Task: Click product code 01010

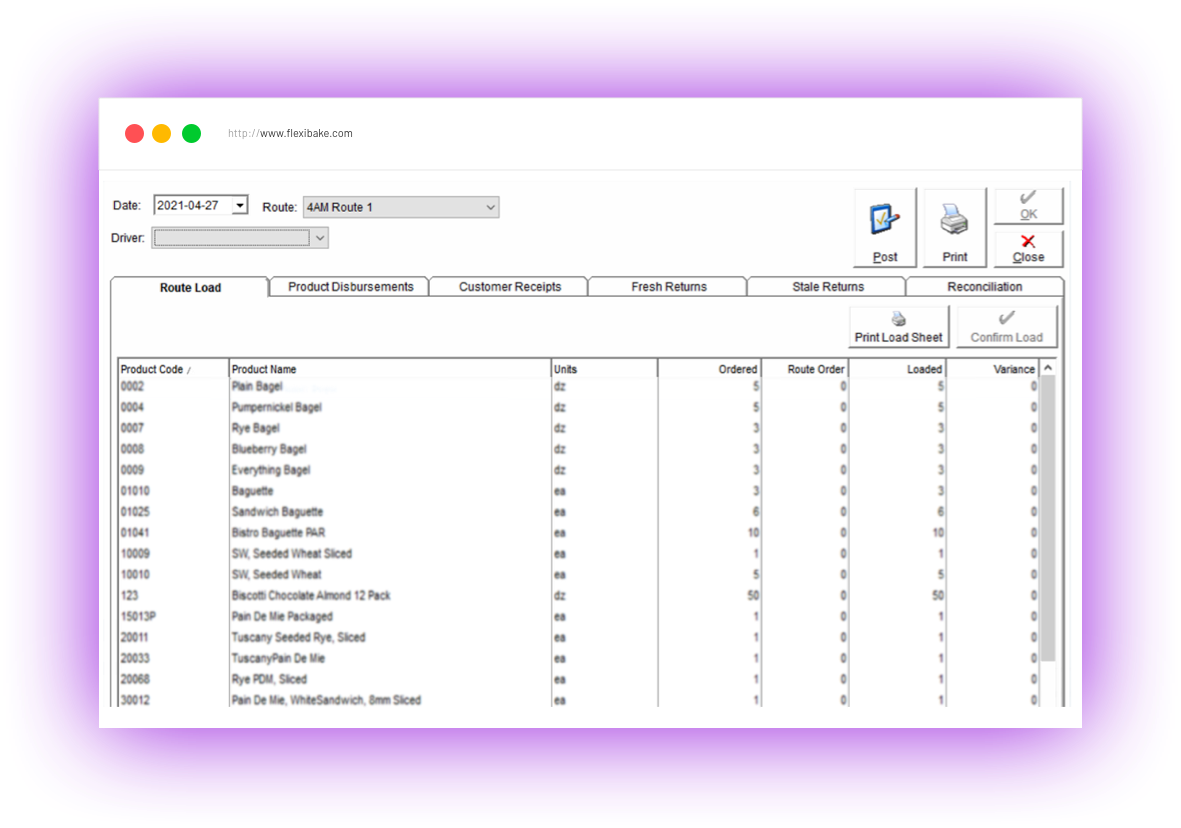Action: (x=136, y=491)
